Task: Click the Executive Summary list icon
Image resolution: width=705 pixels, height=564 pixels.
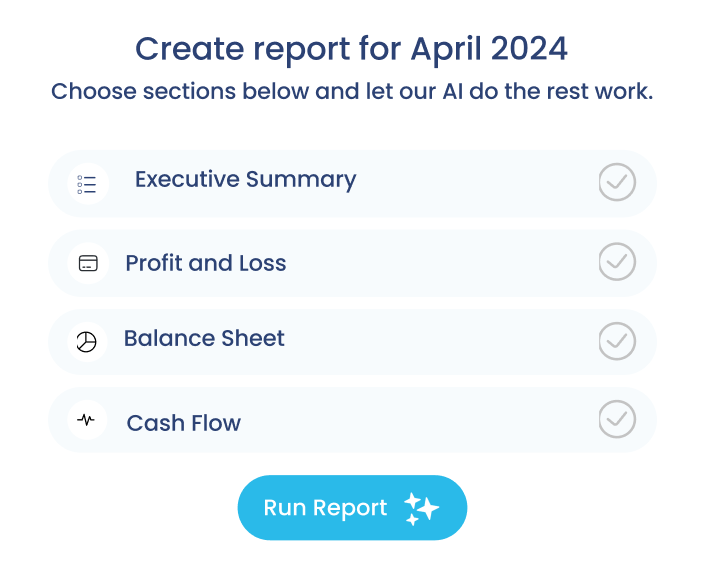Action: tap(87, 184)
